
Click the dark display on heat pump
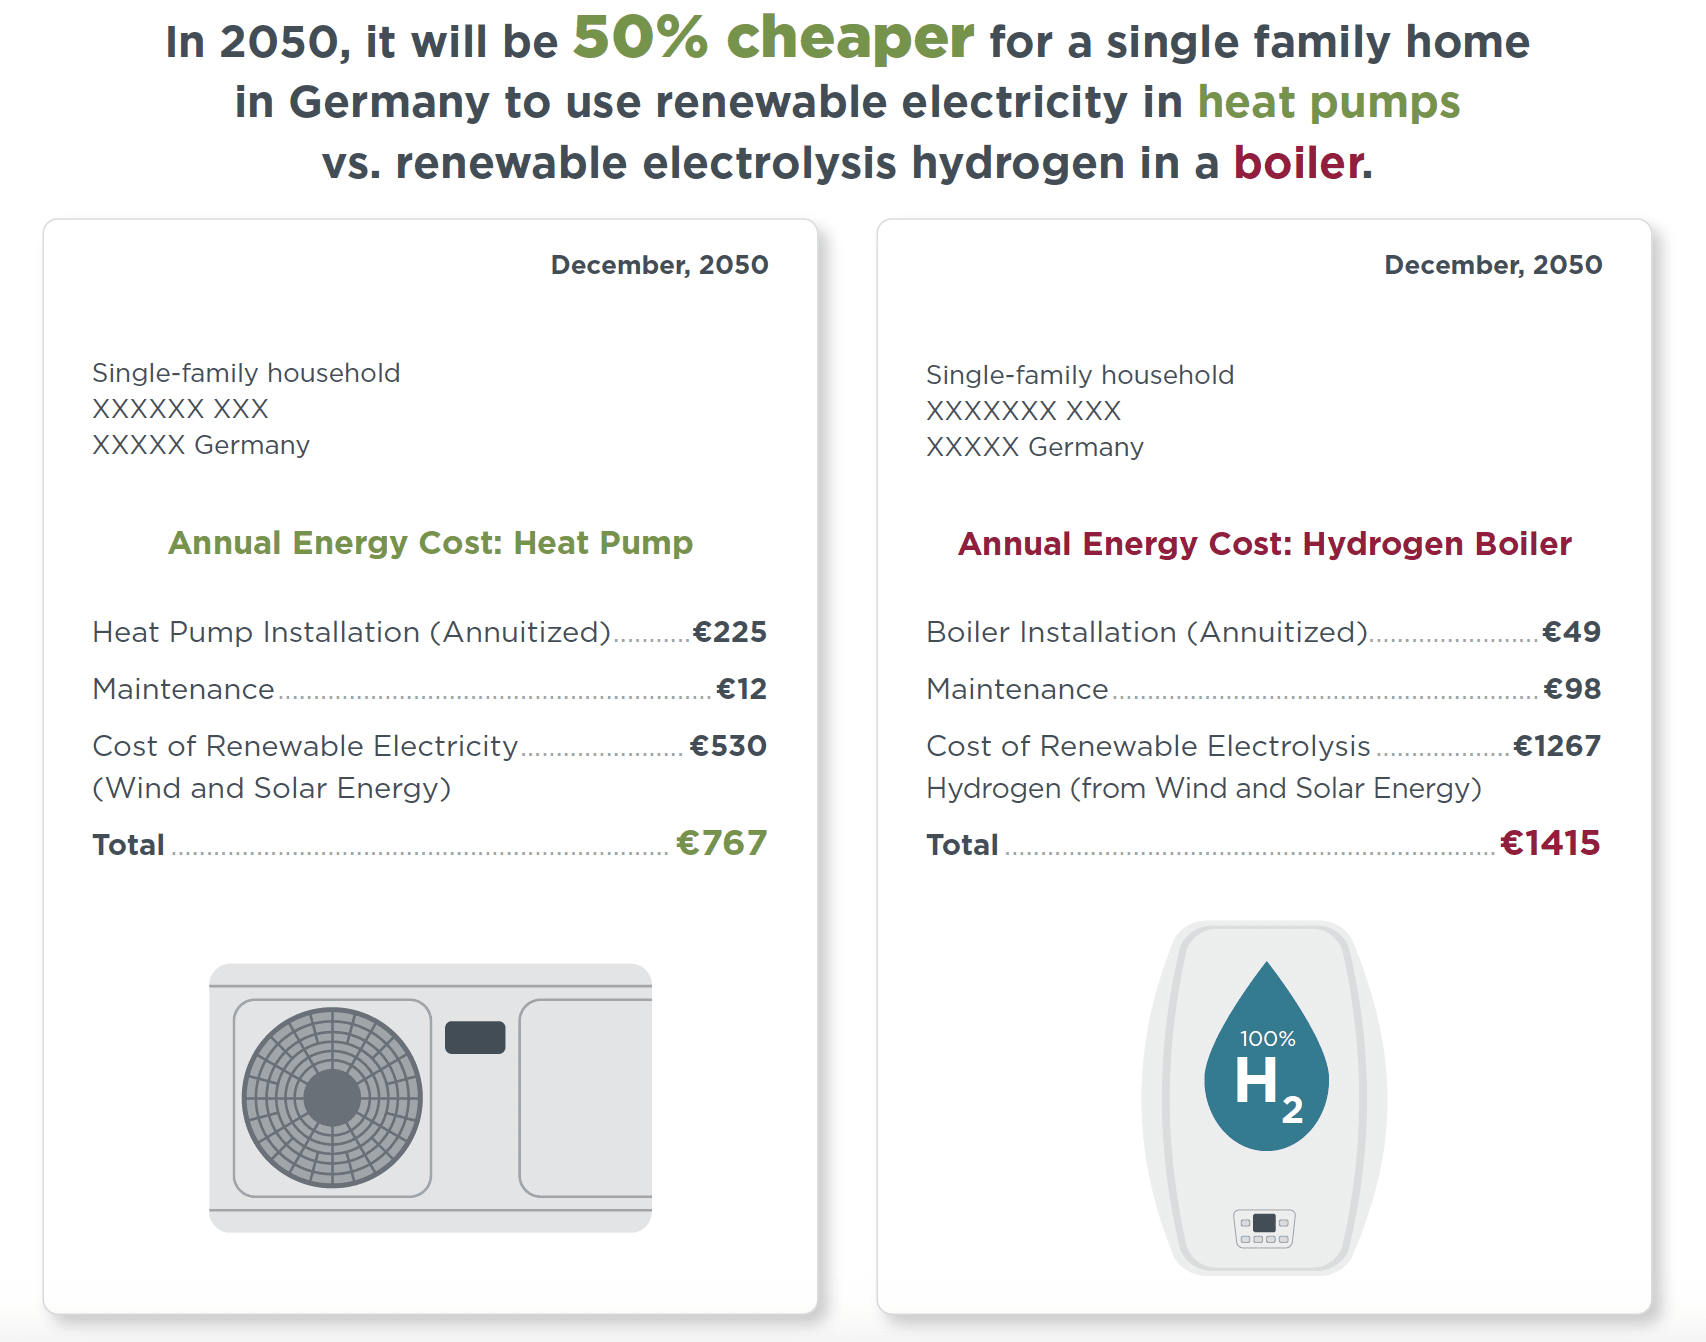[475, 1037]
